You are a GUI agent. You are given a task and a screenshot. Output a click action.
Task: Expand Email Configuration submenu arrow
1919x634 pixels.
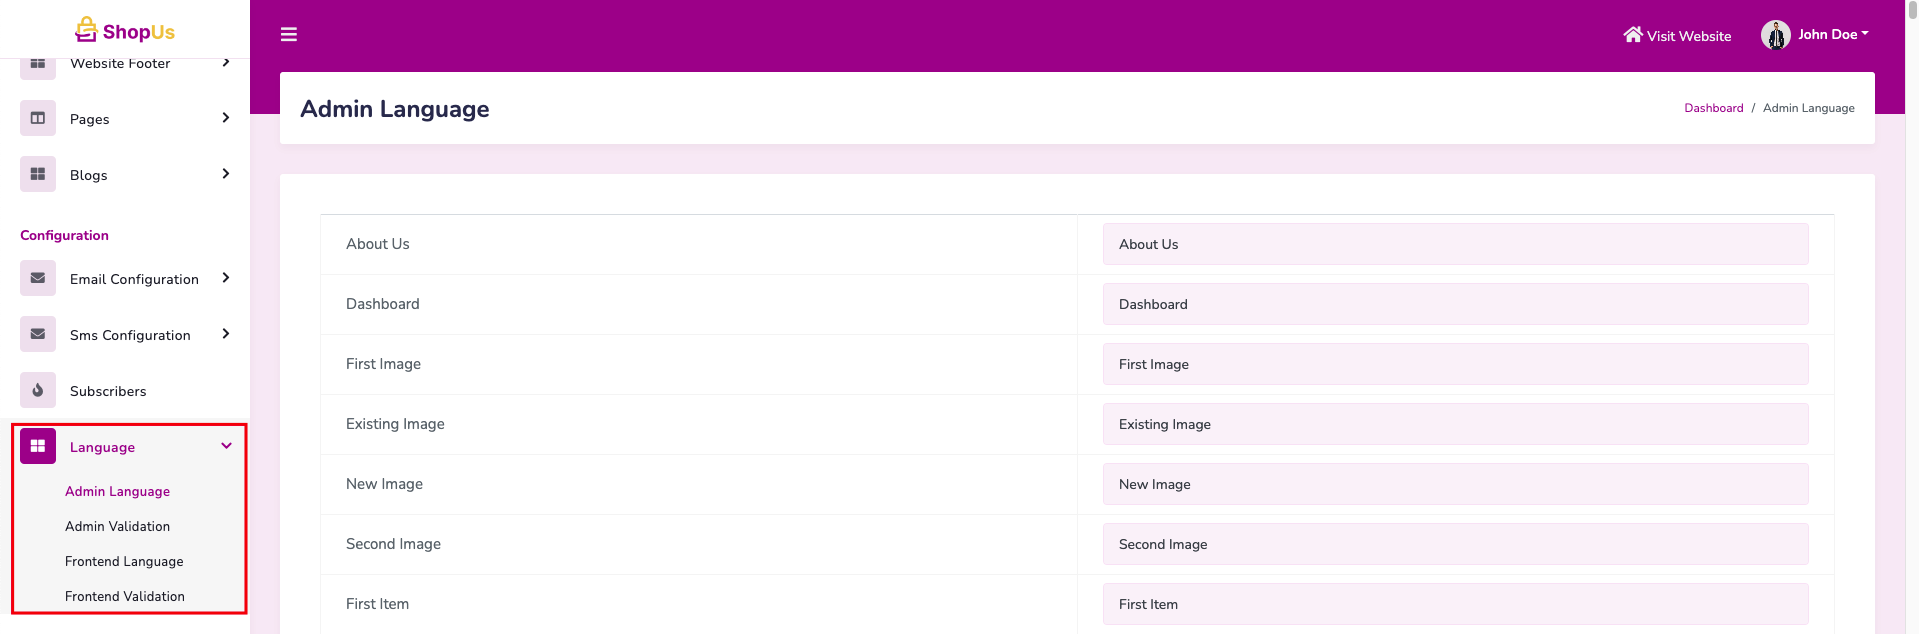click(226, 278)
